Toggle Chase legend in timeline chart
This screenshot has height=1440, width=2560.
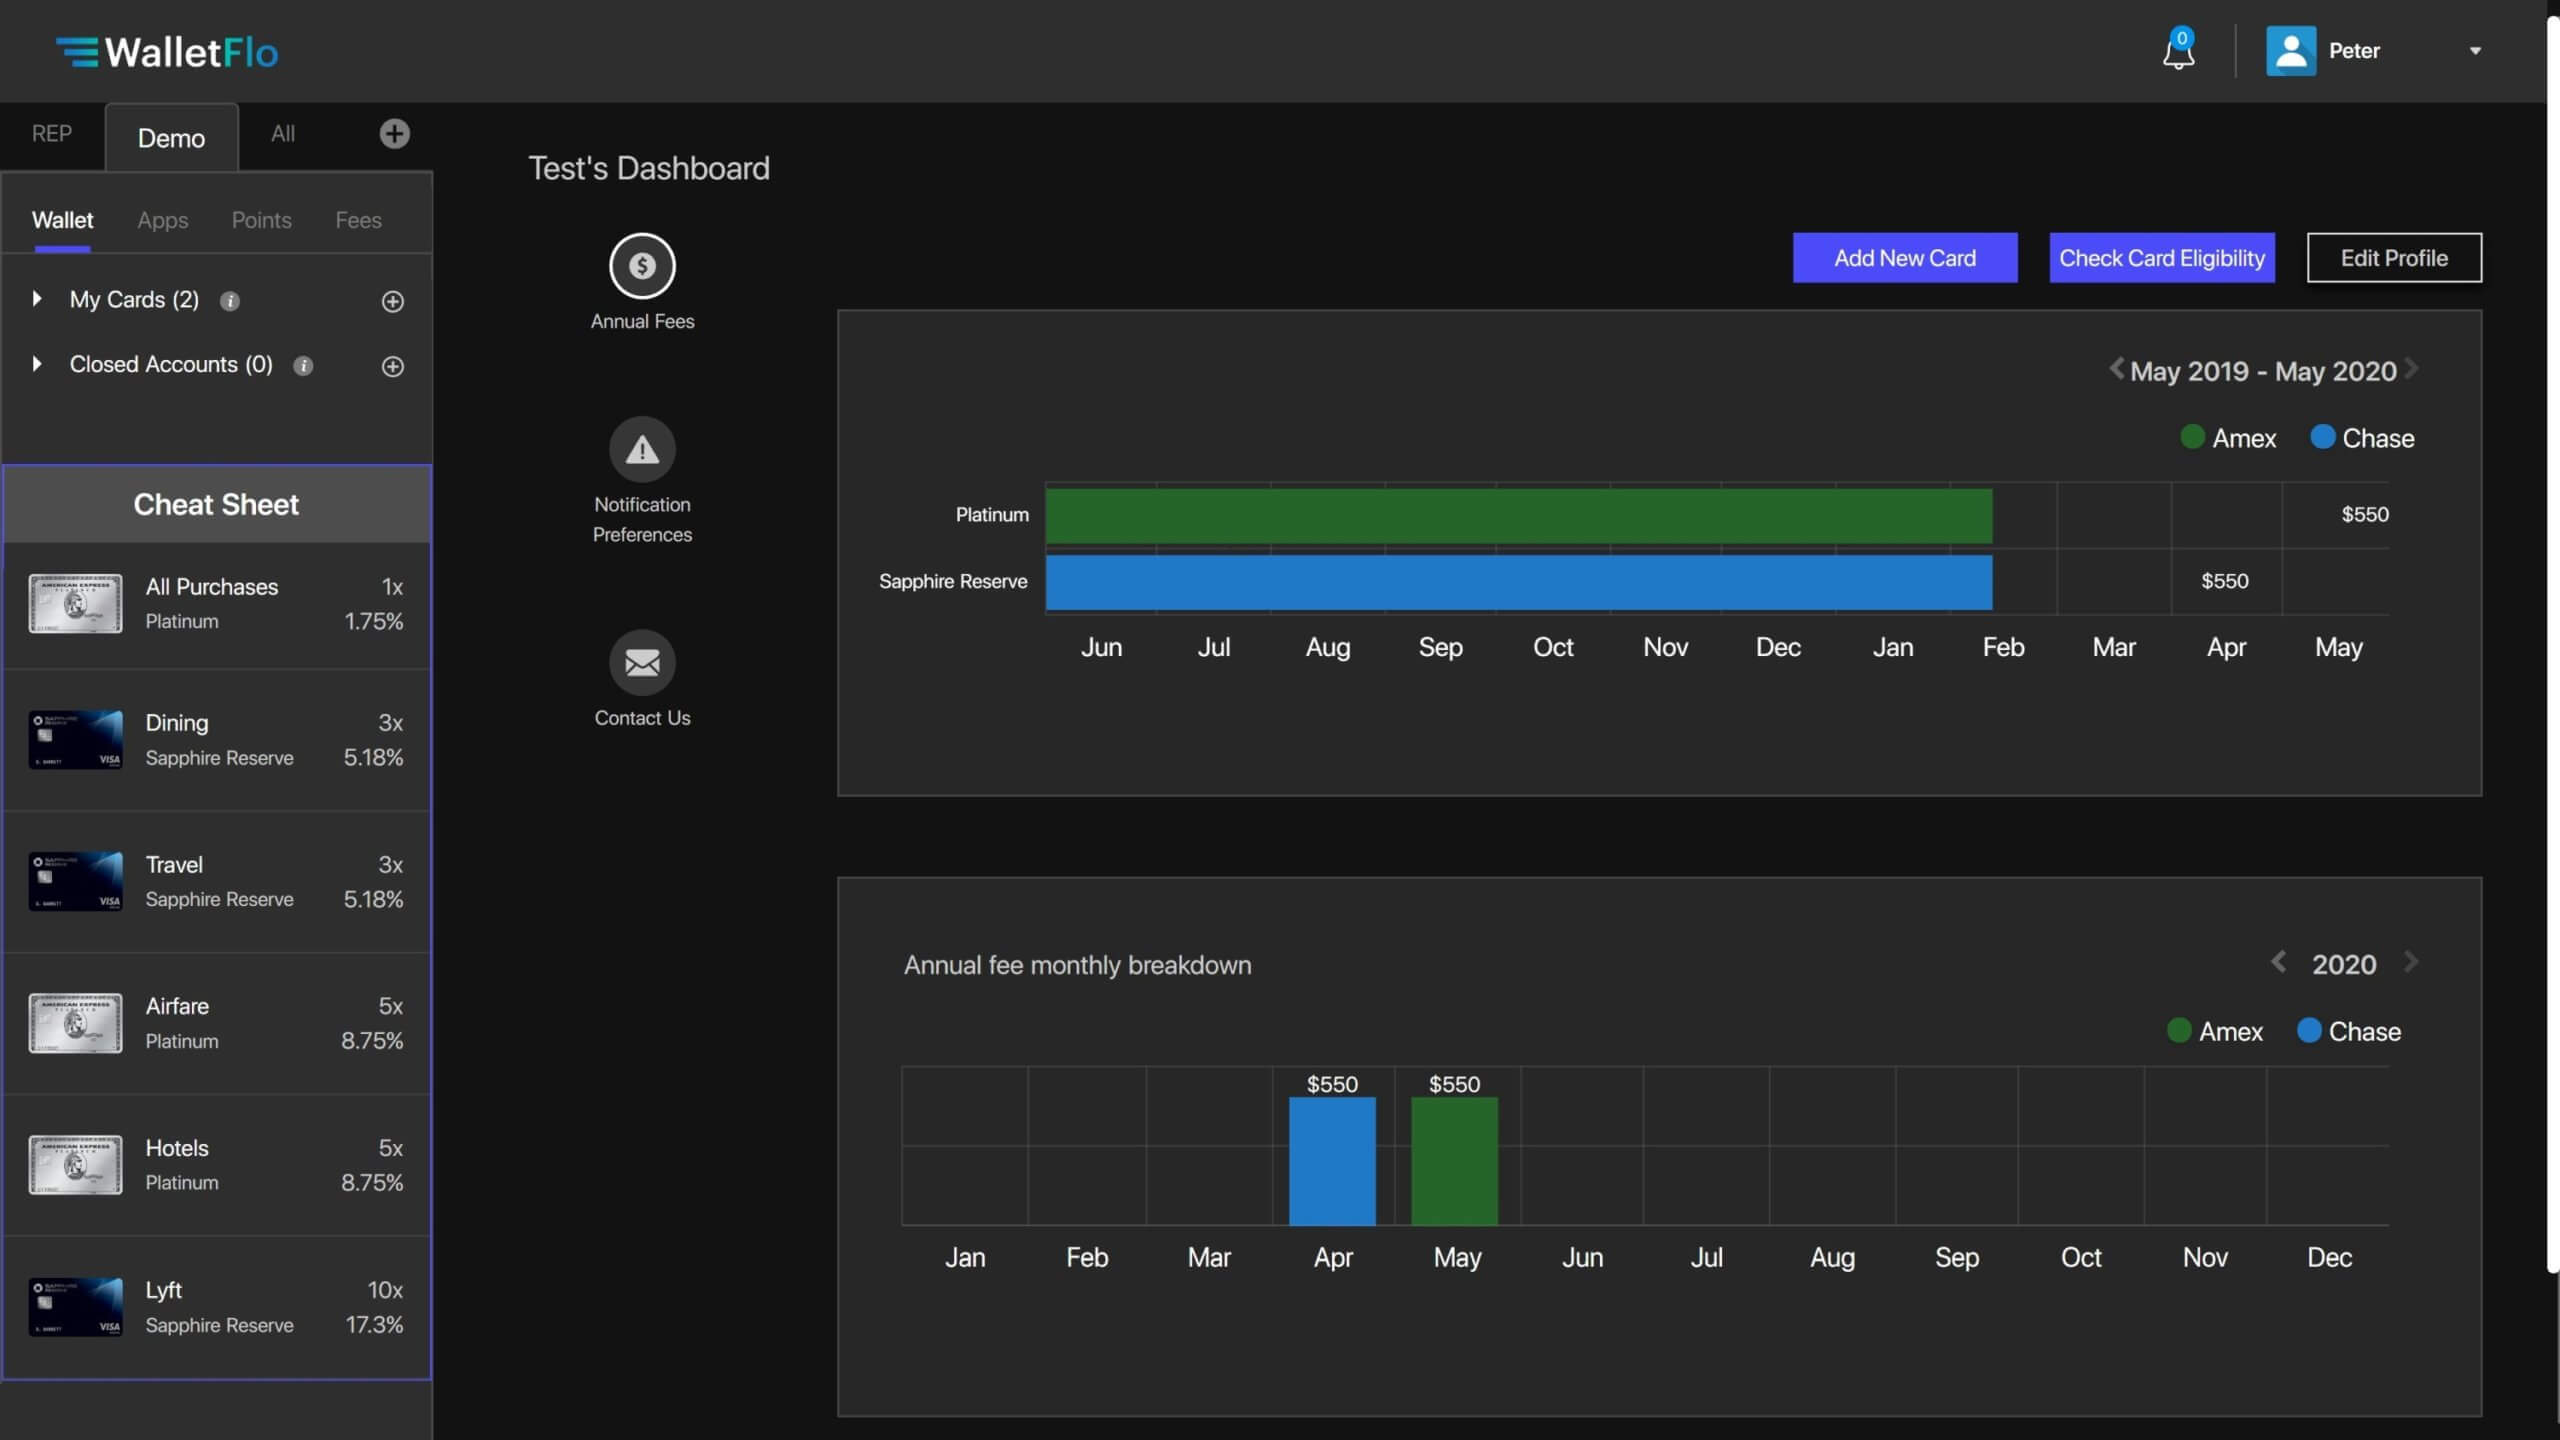coord(2362,438)
